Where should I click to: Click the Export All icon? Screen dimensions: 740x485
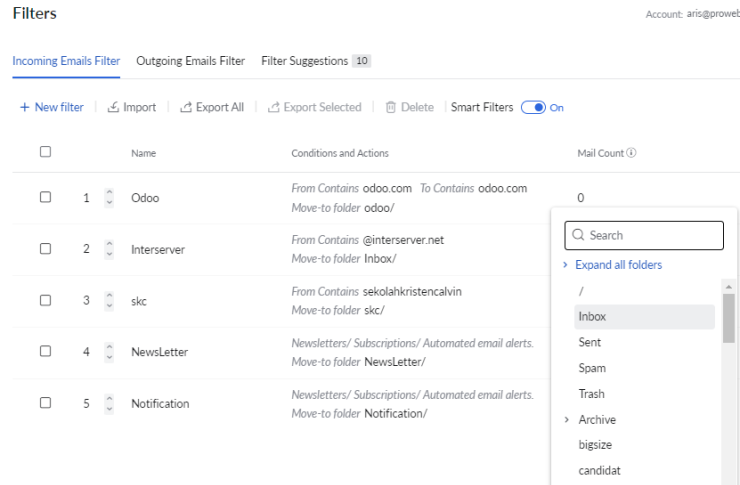[x=186, y=107]
